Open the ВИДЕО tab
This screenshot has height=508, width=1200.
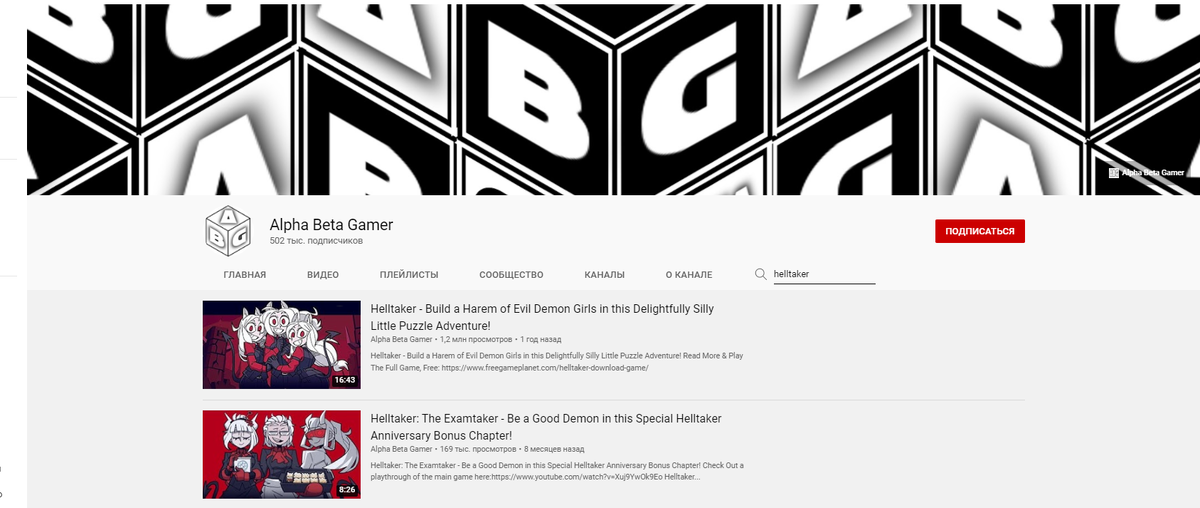pyautogui.click(x=323, y=275)
